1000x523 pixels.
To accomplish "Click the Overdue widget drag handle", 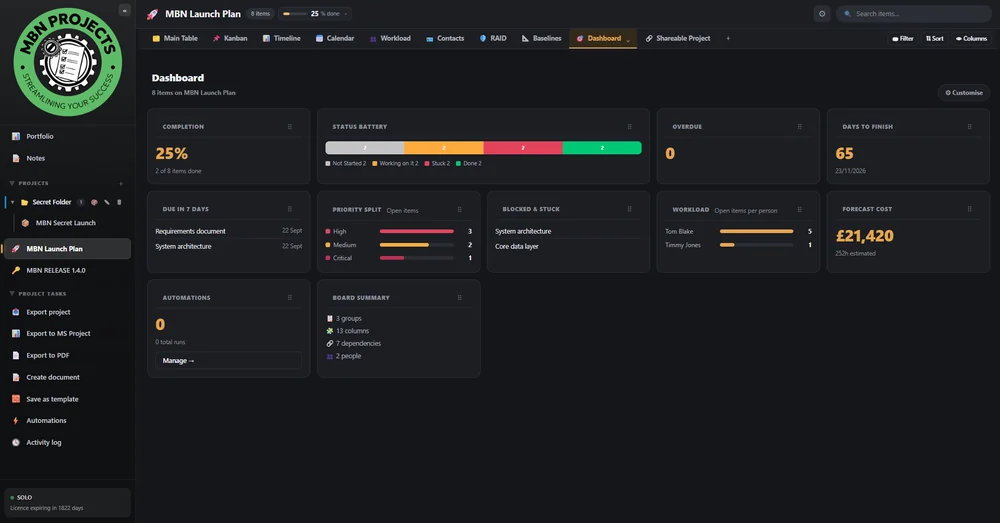I will [x=799, y=126].
